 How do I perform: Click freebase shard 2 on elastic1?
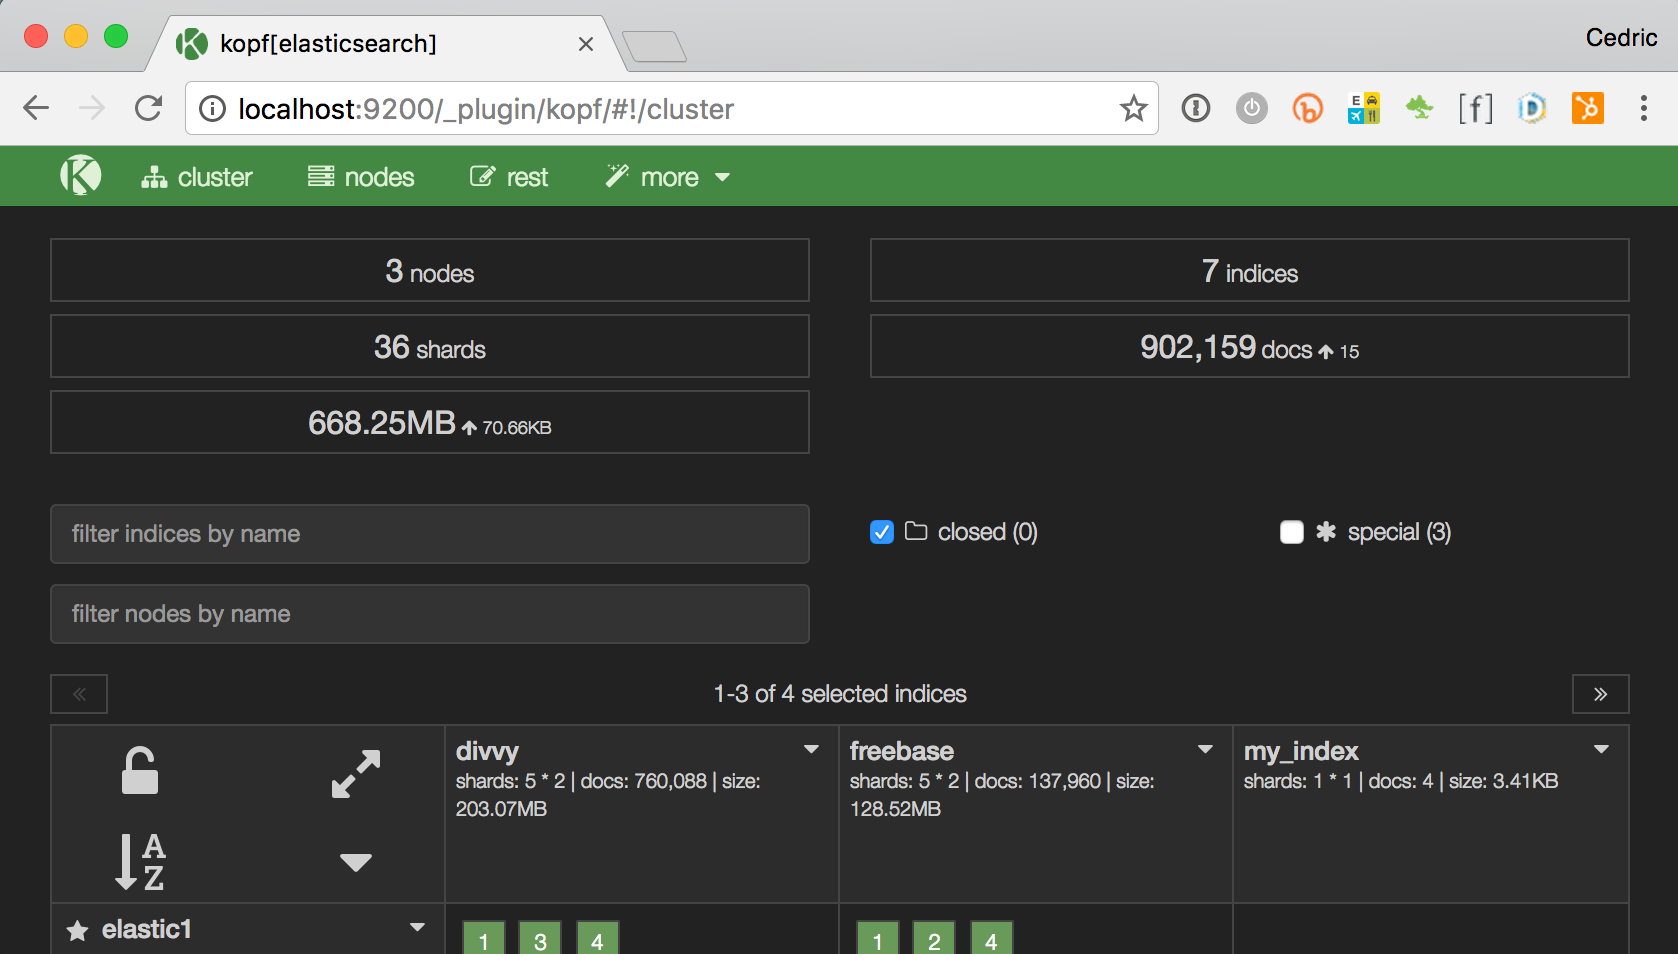pyautogui.click(x=934, y=939)
